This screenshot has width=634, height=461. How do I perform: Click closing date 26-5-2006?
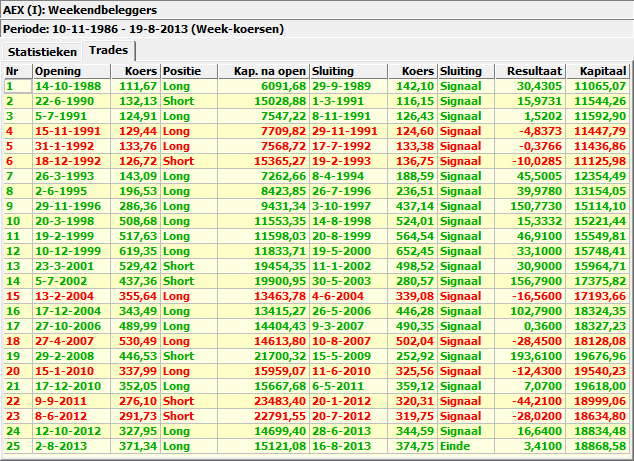tap(341, 311)
